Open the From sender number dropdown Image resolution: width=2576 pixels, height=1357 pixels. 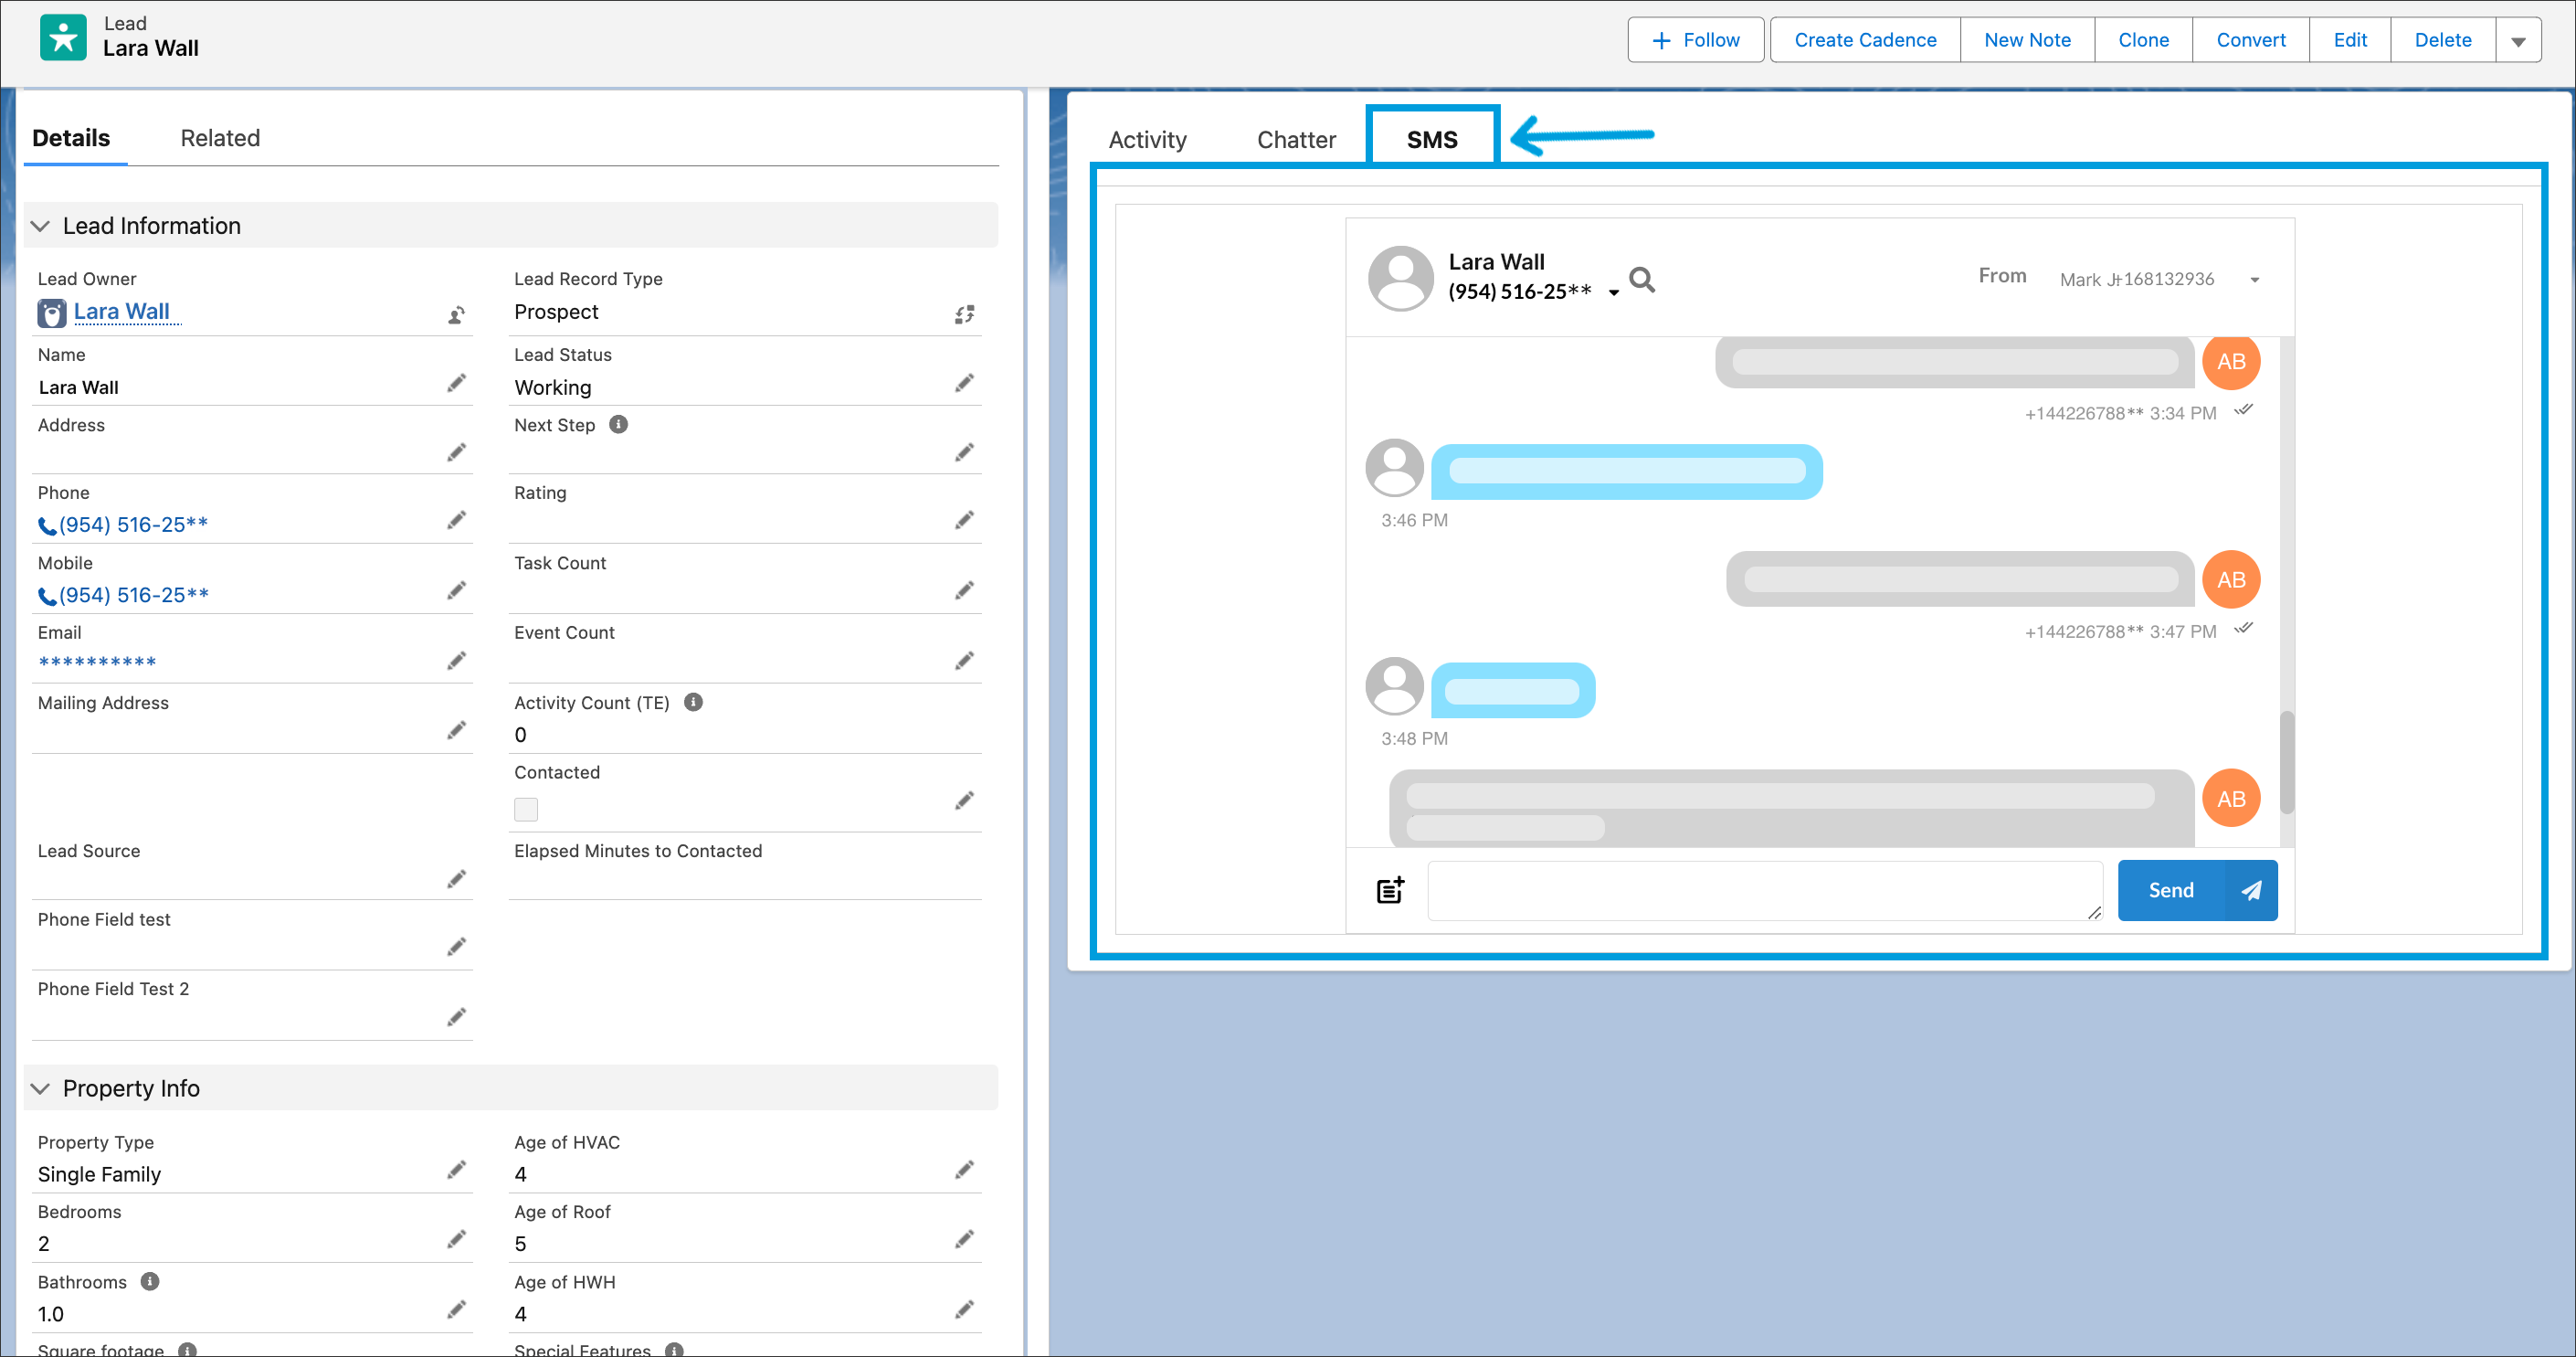pos(2254,280)
